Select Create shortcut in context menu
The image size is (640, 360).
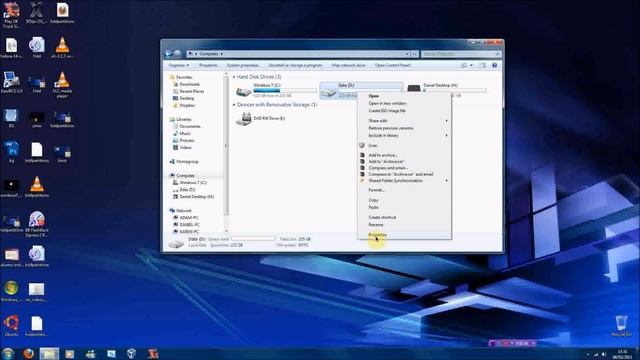click(382, 218)
